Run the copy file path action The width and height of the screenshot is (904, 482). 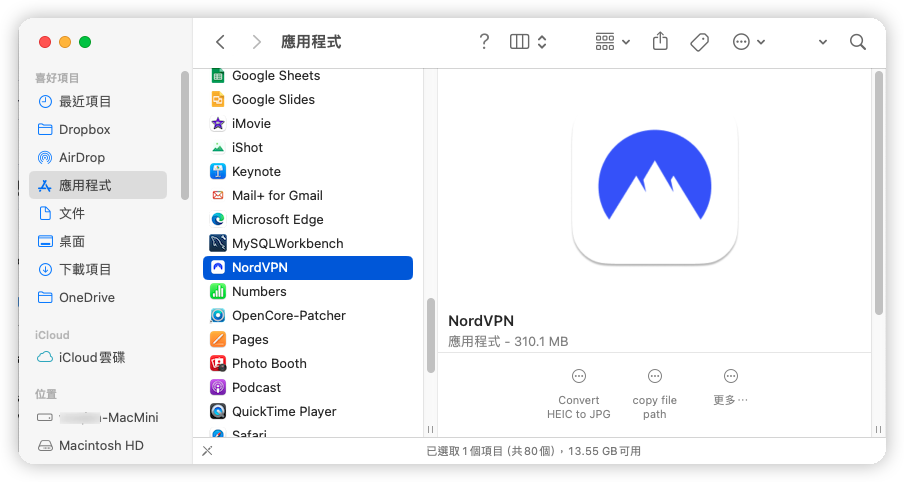(x=654, y=394)
